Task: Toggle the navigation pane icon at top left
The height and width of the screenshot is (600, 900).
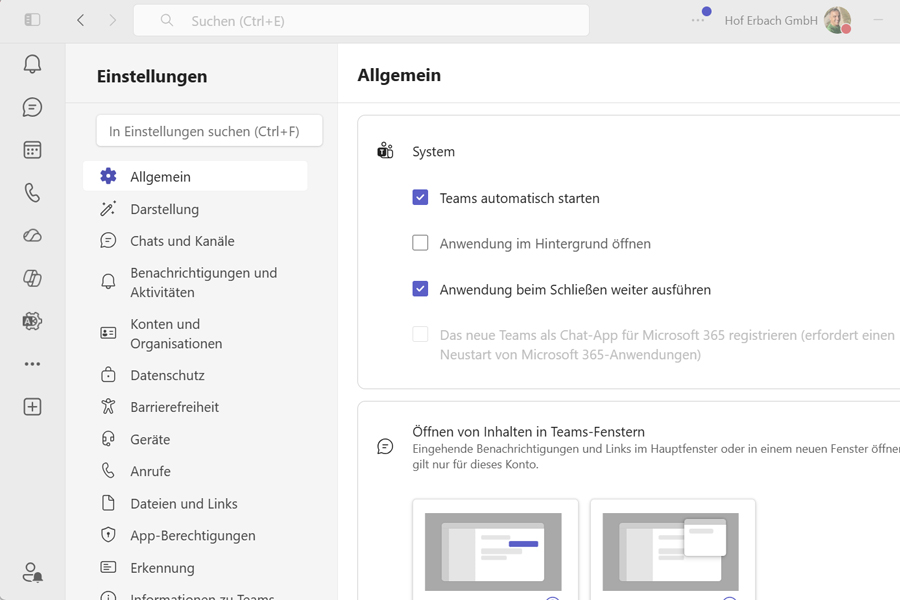Action: tap(32, 20)
